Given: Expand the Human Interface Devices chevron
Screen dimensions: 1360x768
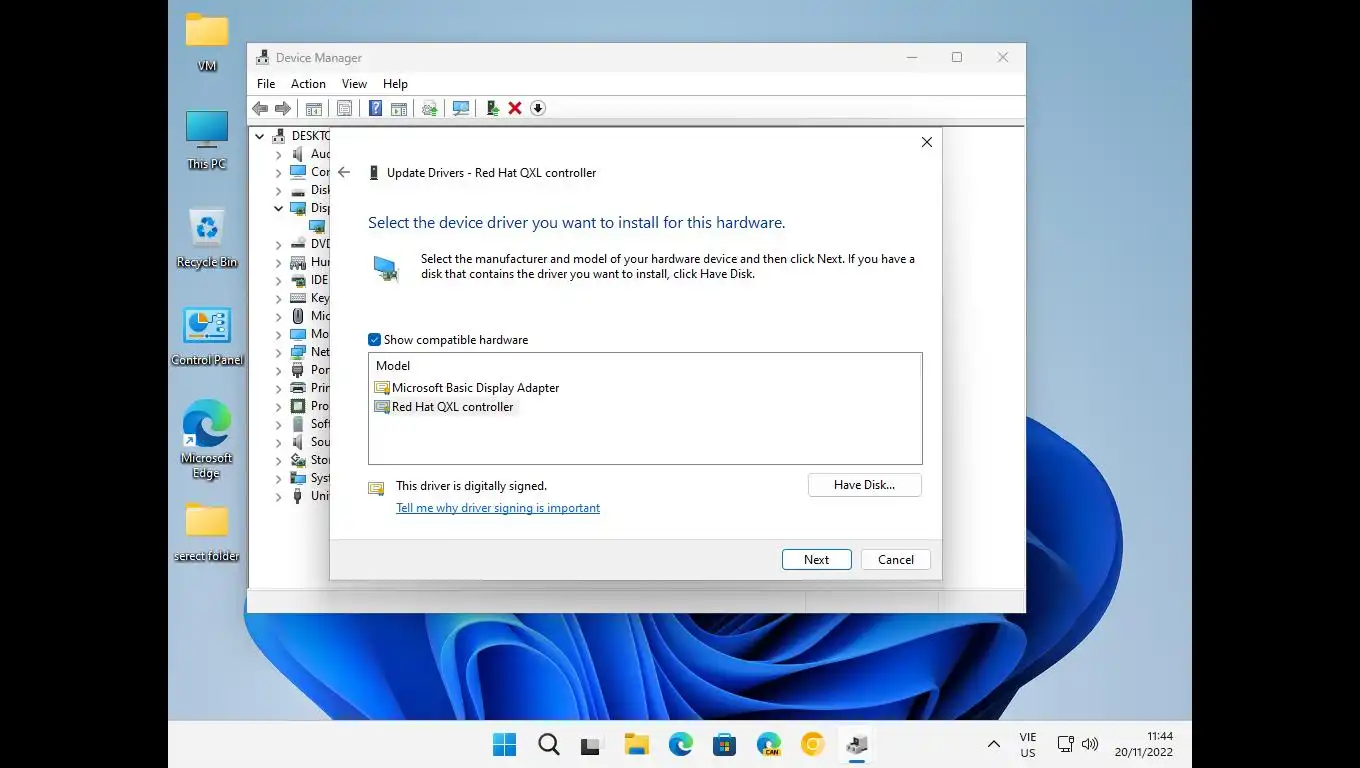Looking at the screenshot, I should 279,262.
